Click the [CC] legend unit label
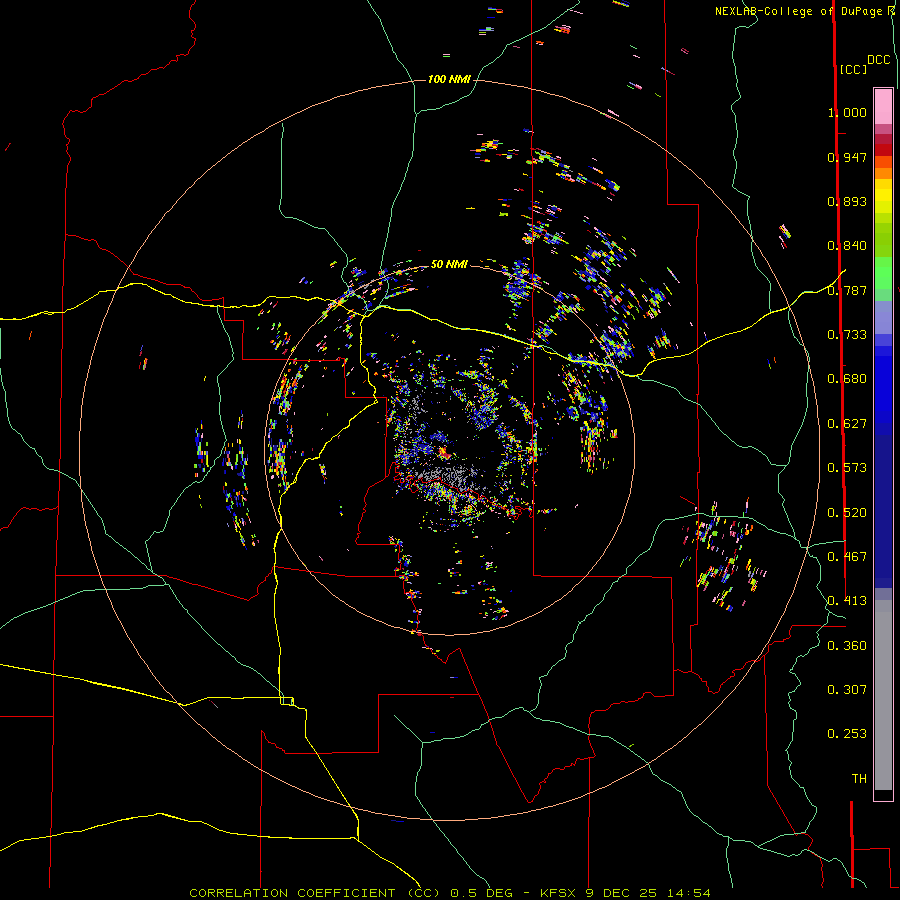The image size is (900, 900). (853, 69)
